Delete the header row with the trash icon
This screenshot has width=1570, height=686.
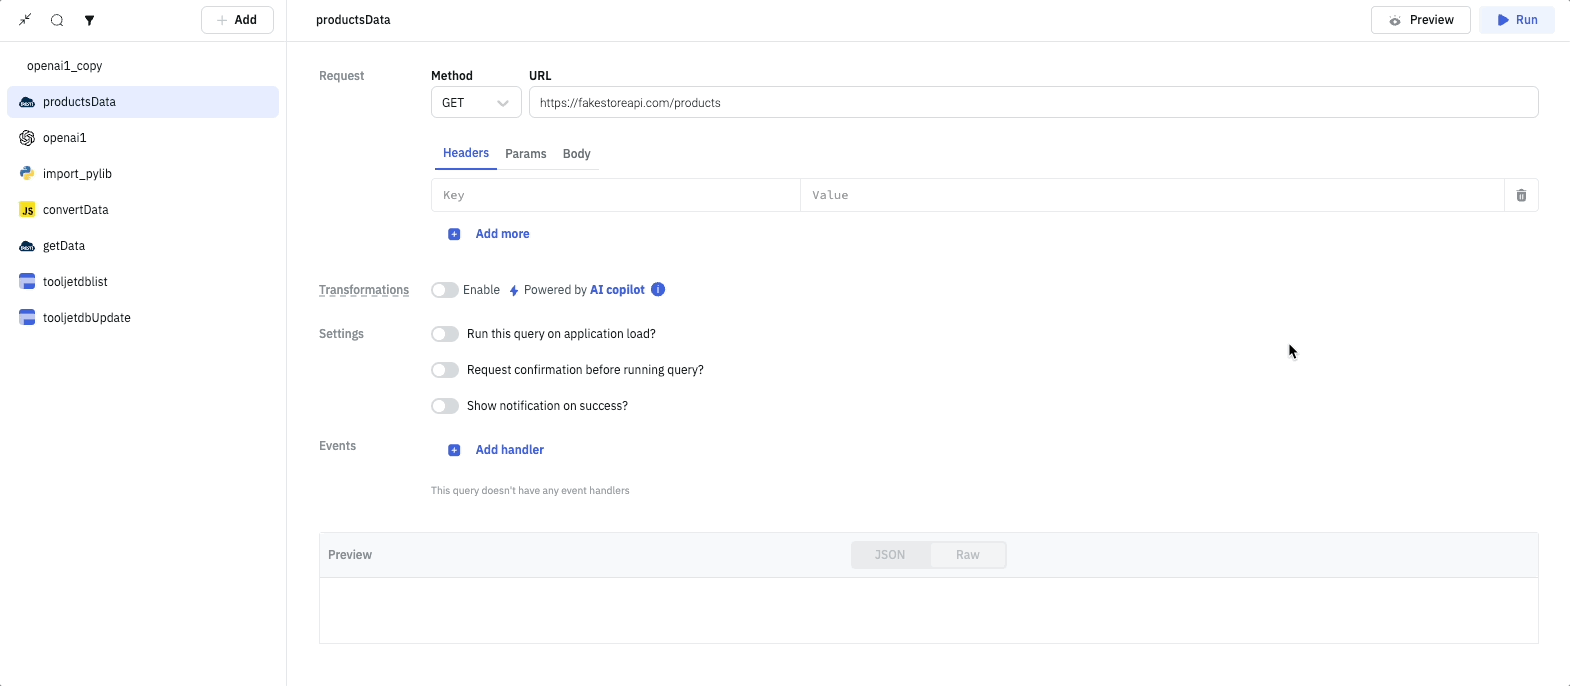[1520, 195]
